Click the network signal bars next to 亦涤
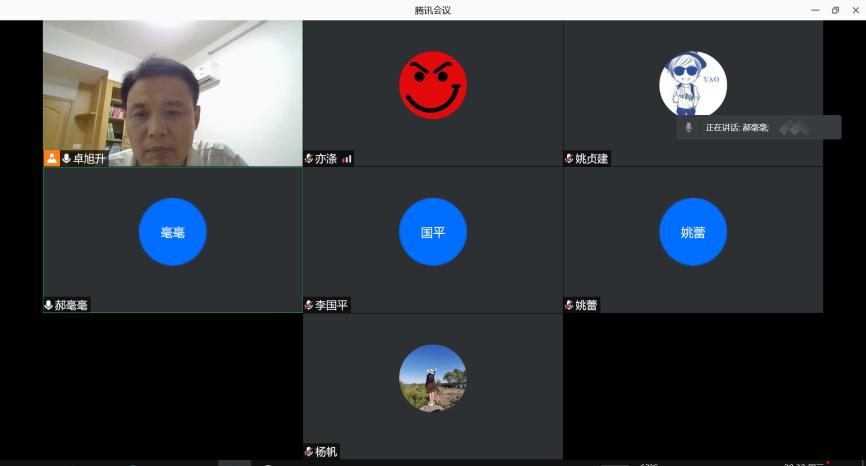This screenshot has width=866, height=466. click(x=347, y=158)
